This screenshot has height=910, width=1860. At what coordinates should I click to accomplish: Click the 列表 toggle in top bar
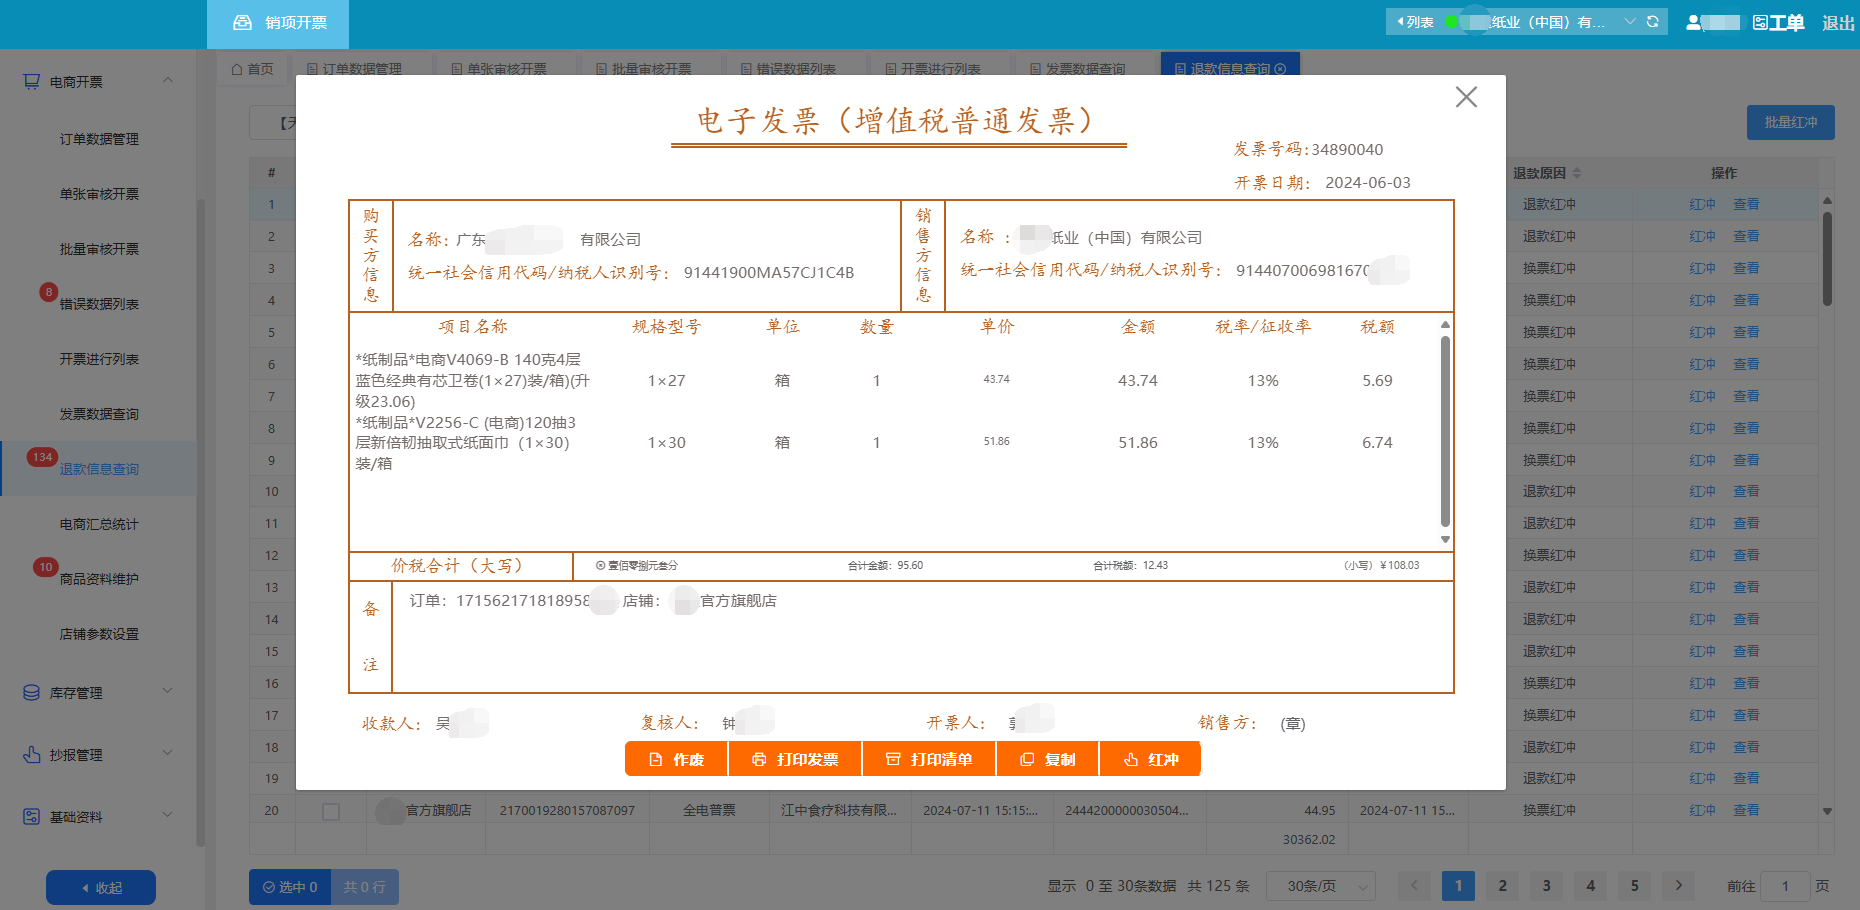(x=1415, y=22)
